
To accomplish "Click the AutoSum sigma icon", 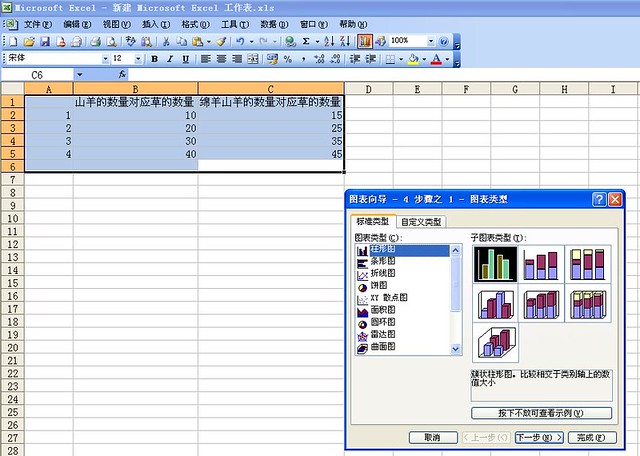I will pyautogui.click(x=306, y=41).
